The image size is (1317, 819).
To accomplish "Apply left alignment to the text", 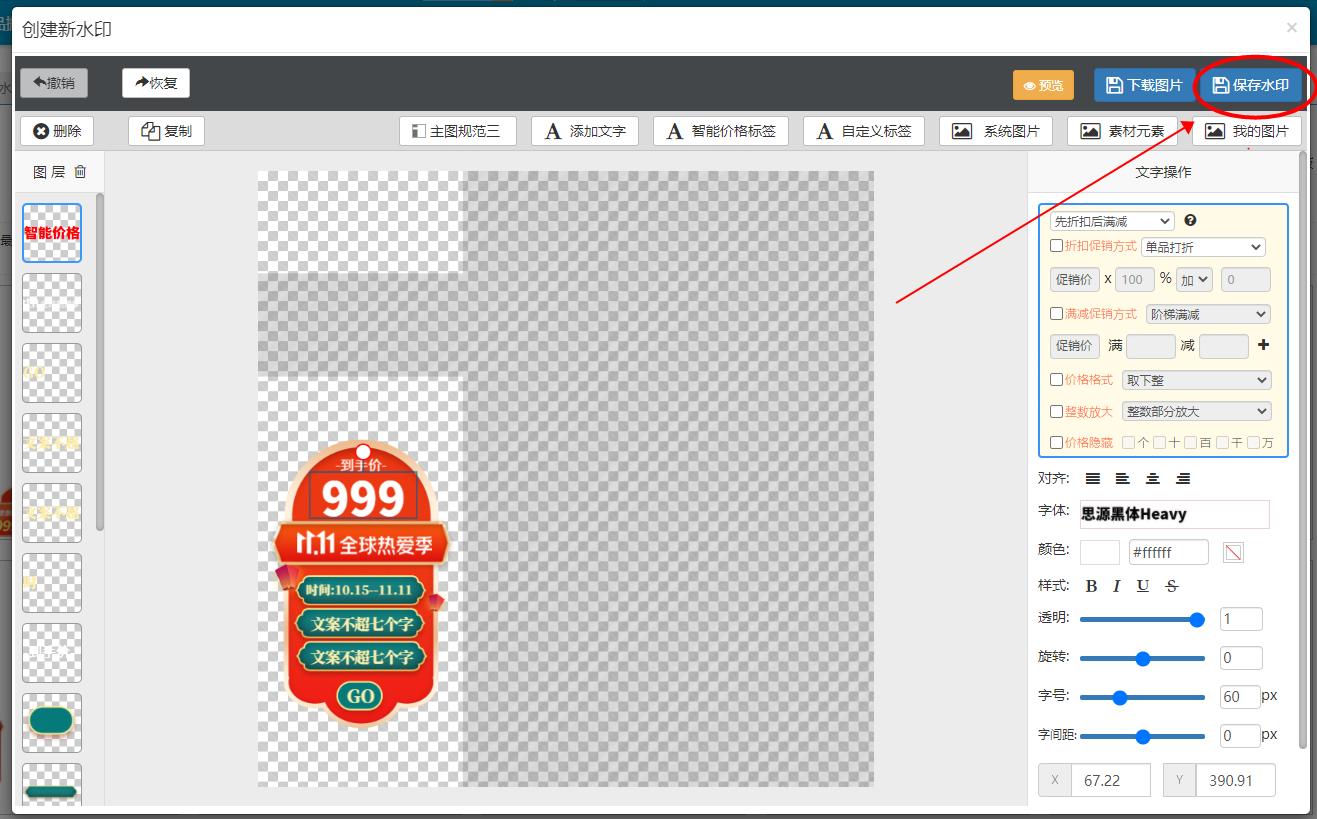I will (1123, 479).
